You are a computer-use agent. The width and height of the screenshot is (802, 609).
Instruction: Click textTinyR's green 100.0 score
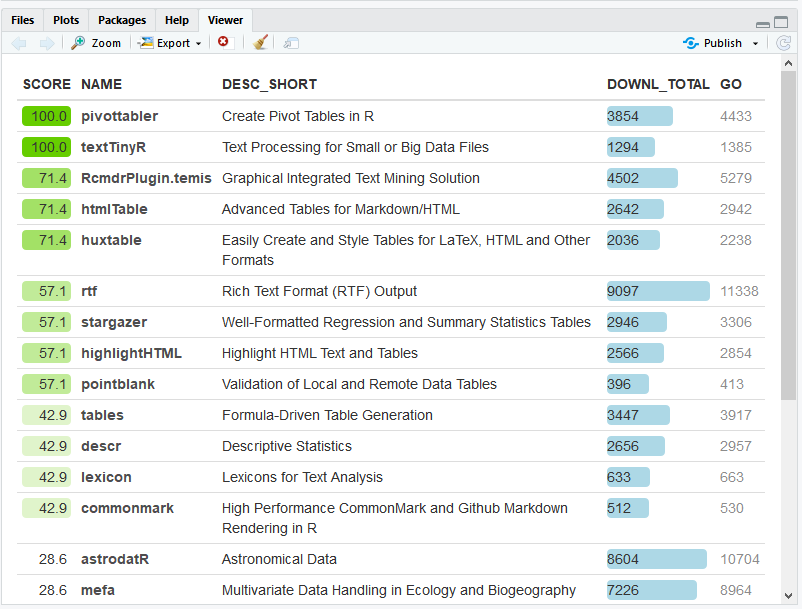click(47, 147)
